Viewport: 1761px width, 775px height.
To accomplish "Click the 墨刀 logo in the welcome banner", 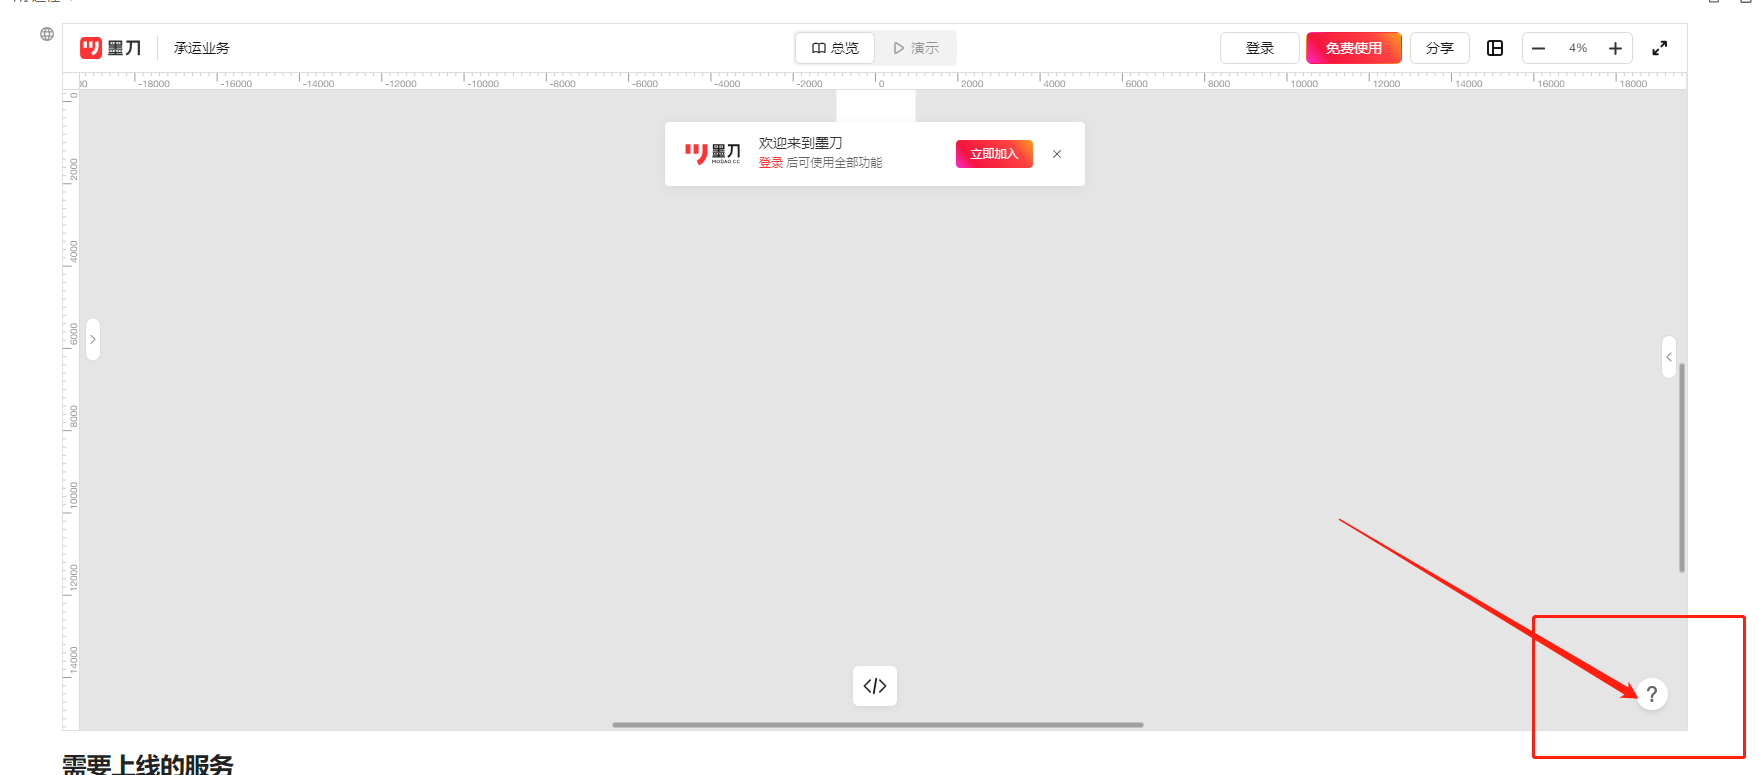I will pyautogui.click(x=712, y=154).
